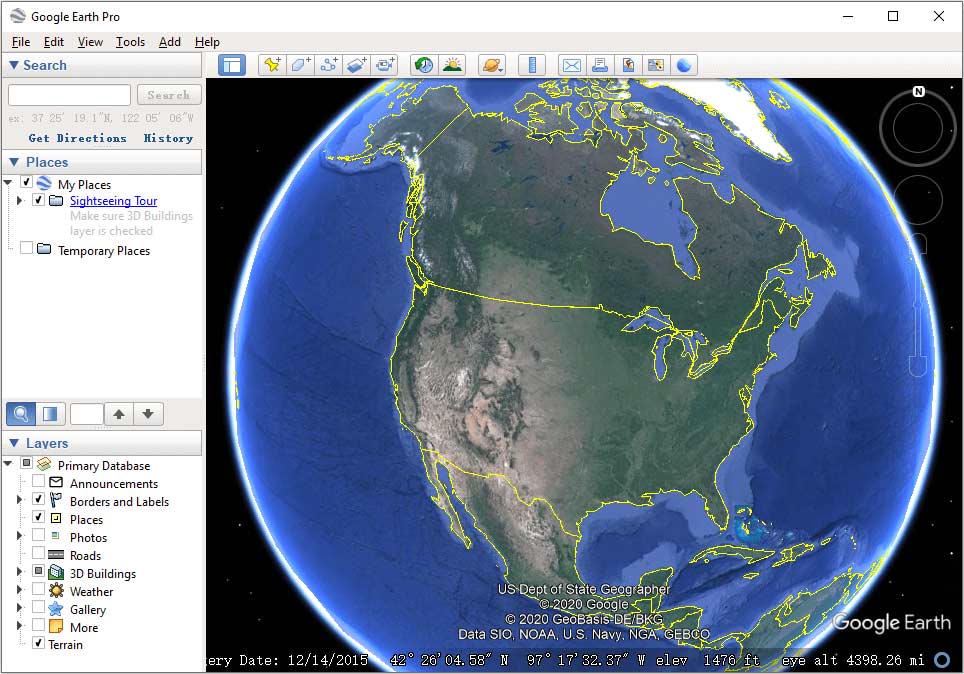Open the Add menu
Screen dimensions: 964x674
(170, 42)
